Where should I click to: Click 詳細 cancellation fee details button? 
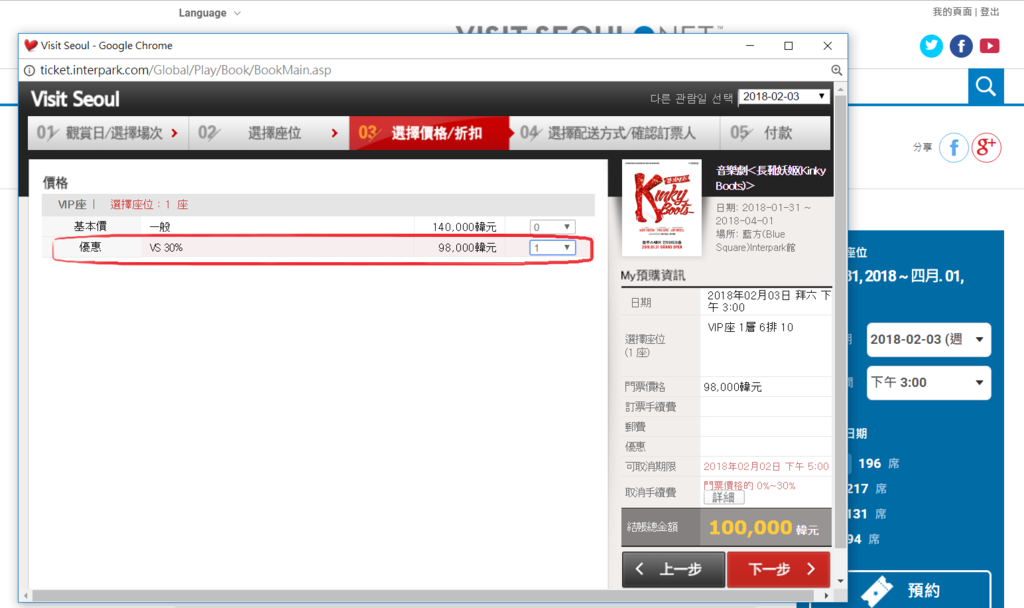[x=724, y=498]
